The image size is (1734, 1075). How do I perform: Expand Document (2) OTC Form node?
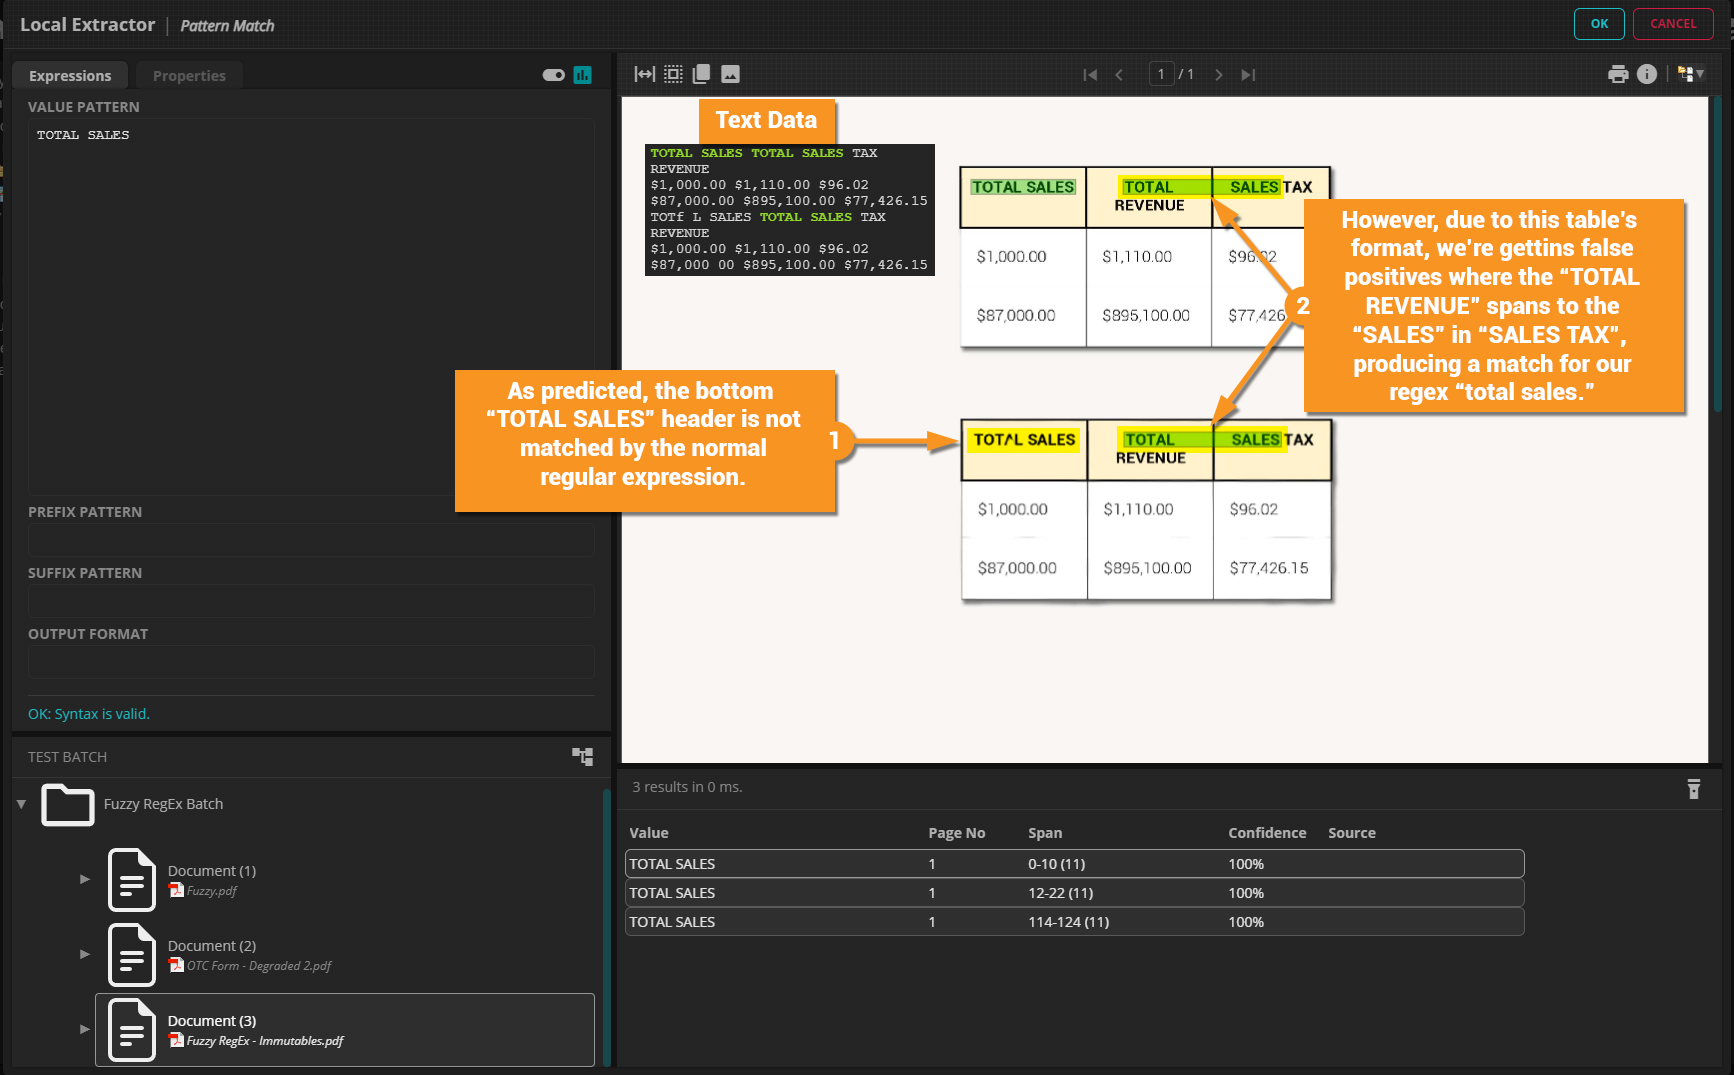(85, 954)
